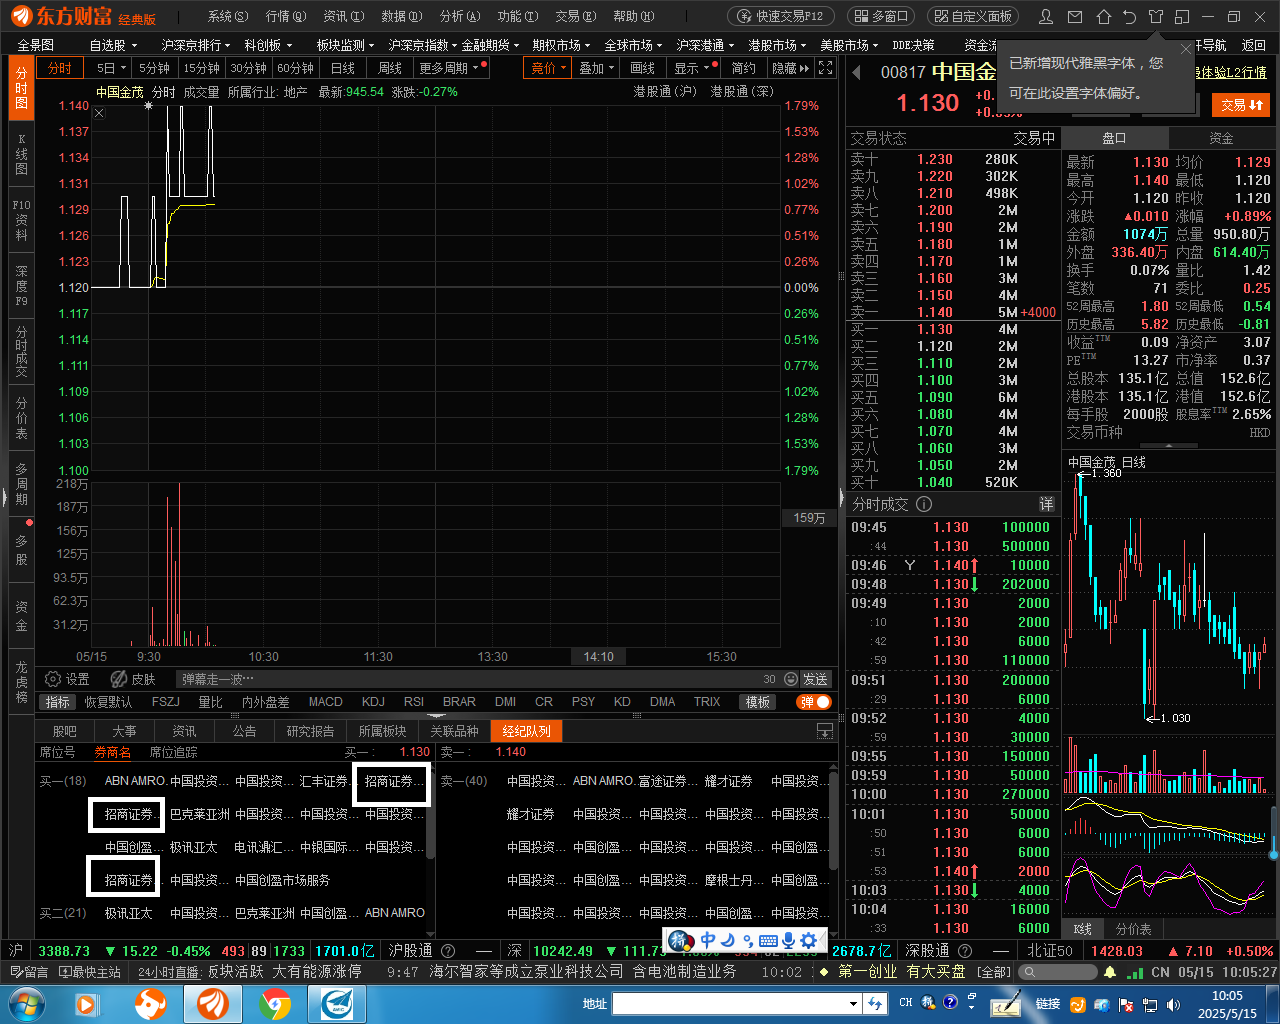Expand 自选股 dropdown menu
Screen dimensions: 1280x1024
113,45
